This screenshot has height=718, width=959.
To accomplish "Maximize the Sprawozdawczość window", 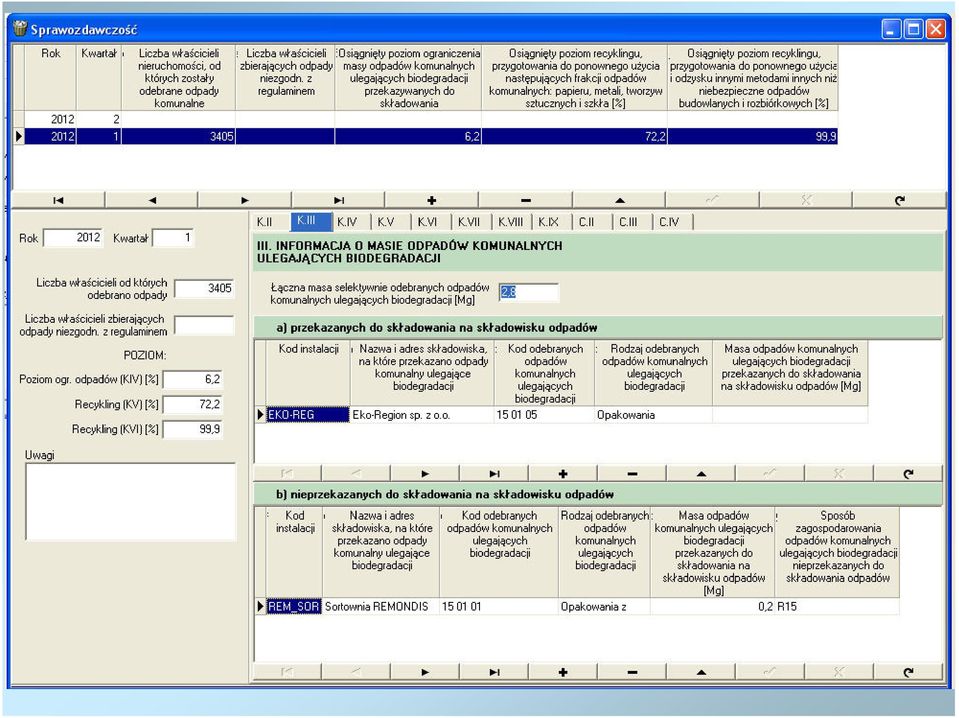I will tap(913, 29).
